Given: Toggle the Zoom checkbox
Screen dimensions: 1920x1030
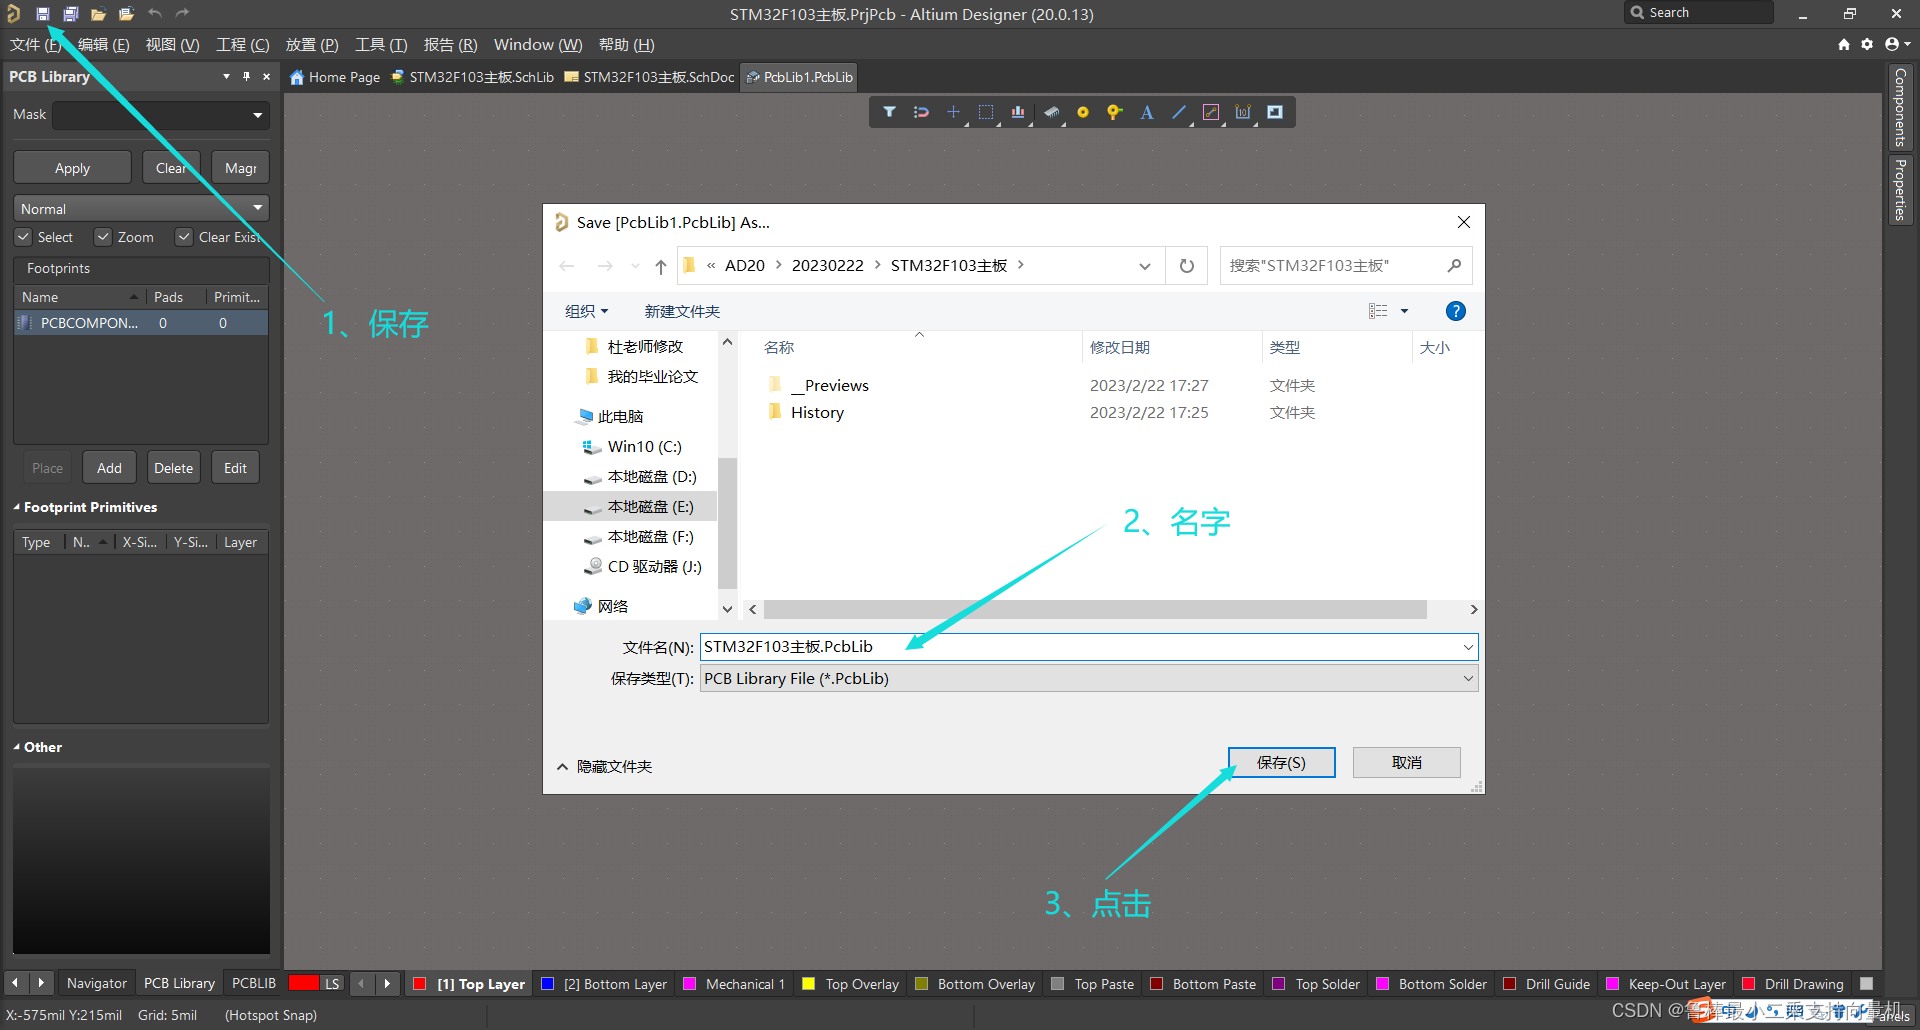Looking at the screenshot, I should (x=103, y=237).
